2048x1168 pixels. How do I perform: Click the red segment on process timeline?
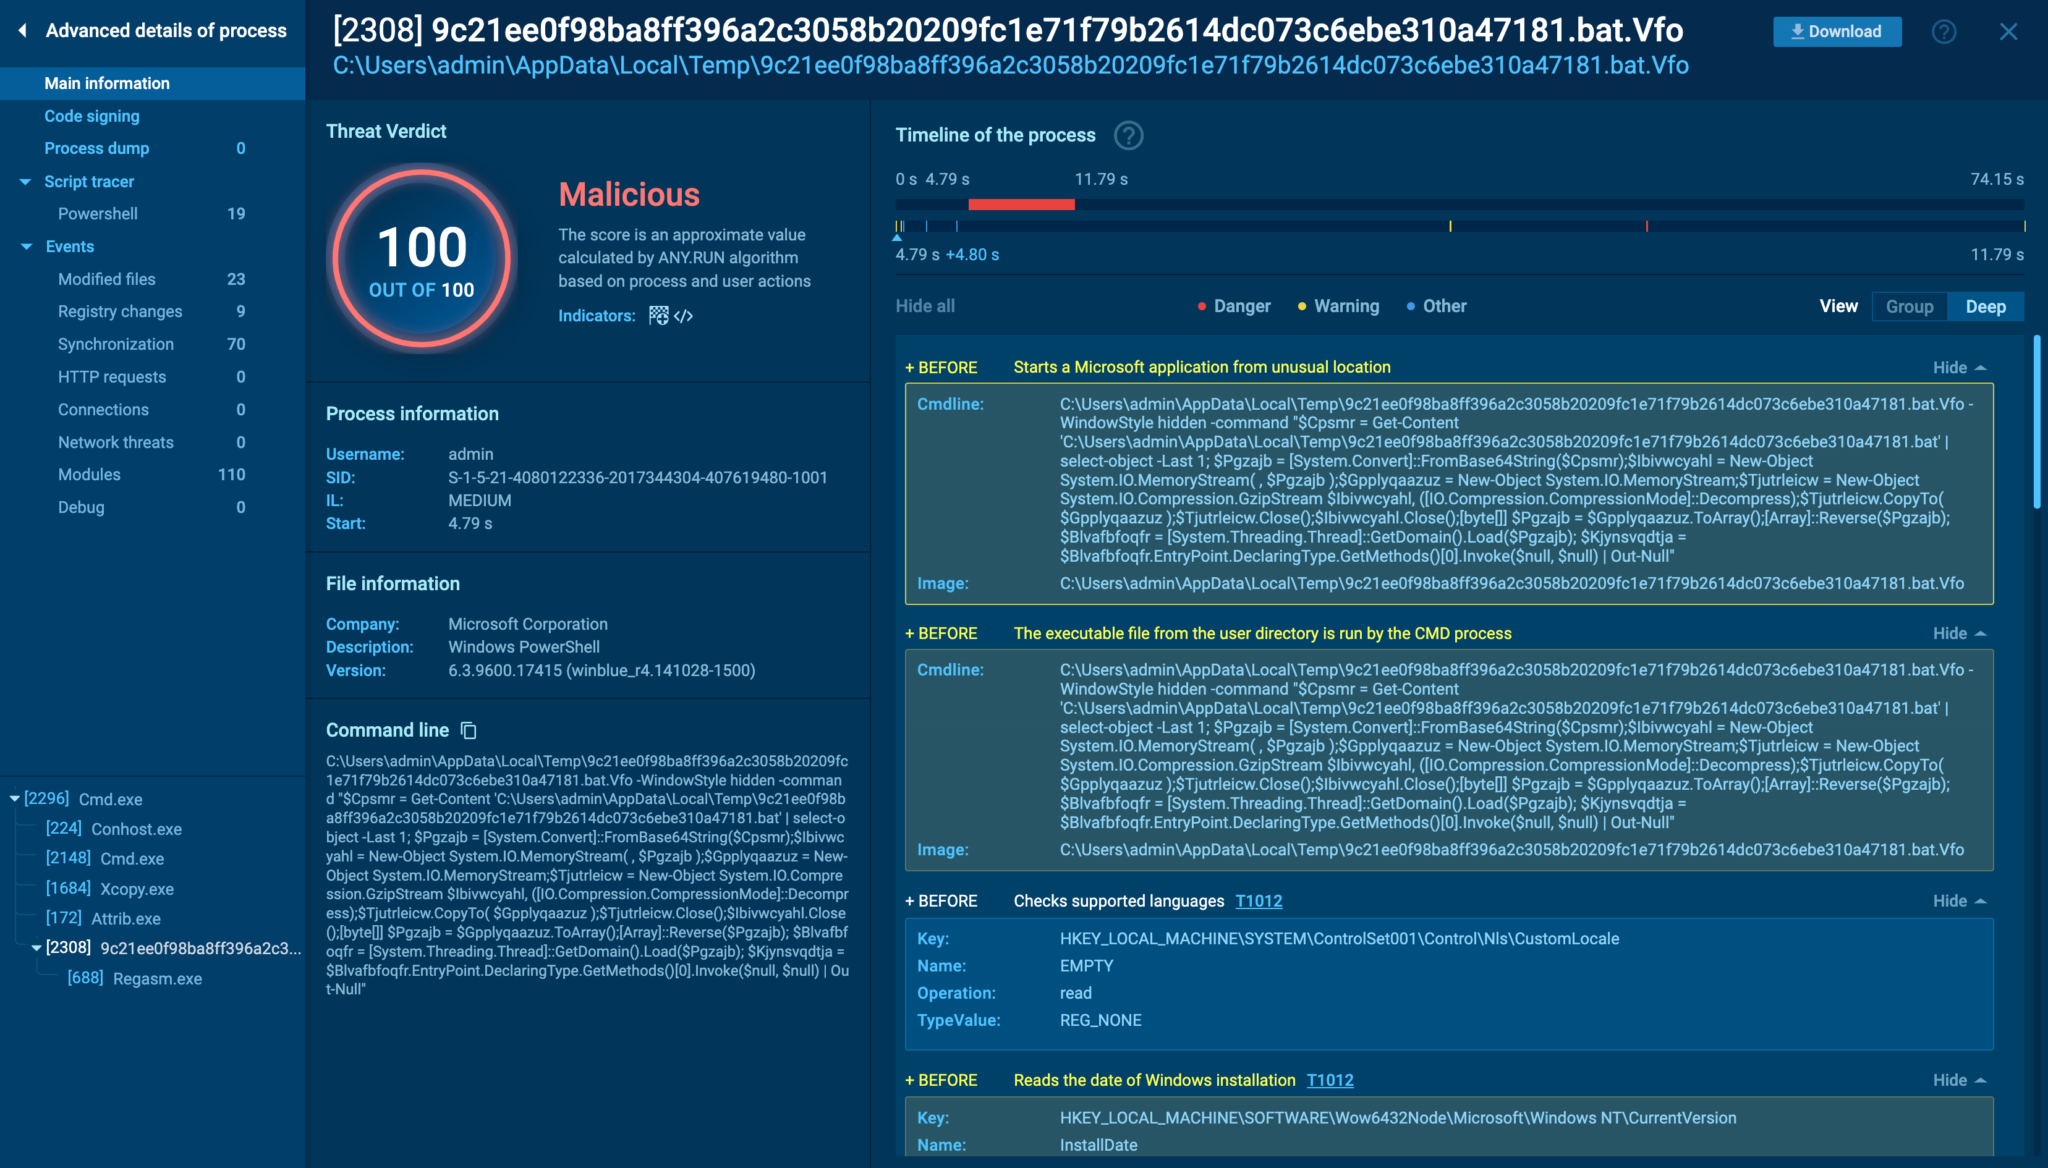point(1021,204)
